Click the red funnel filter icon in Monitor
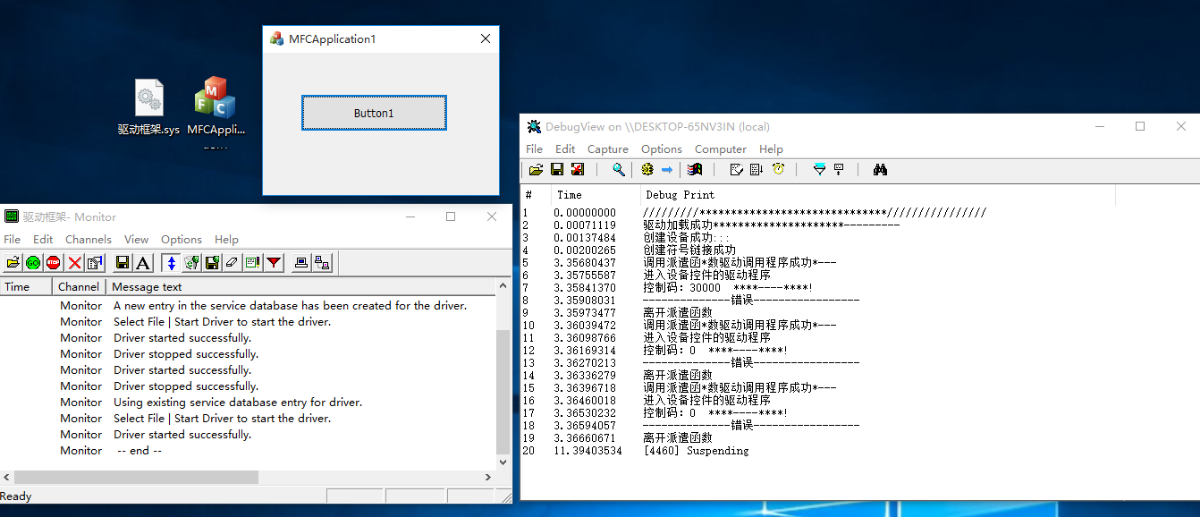The image size is (1200, 517). click(273, 263)
